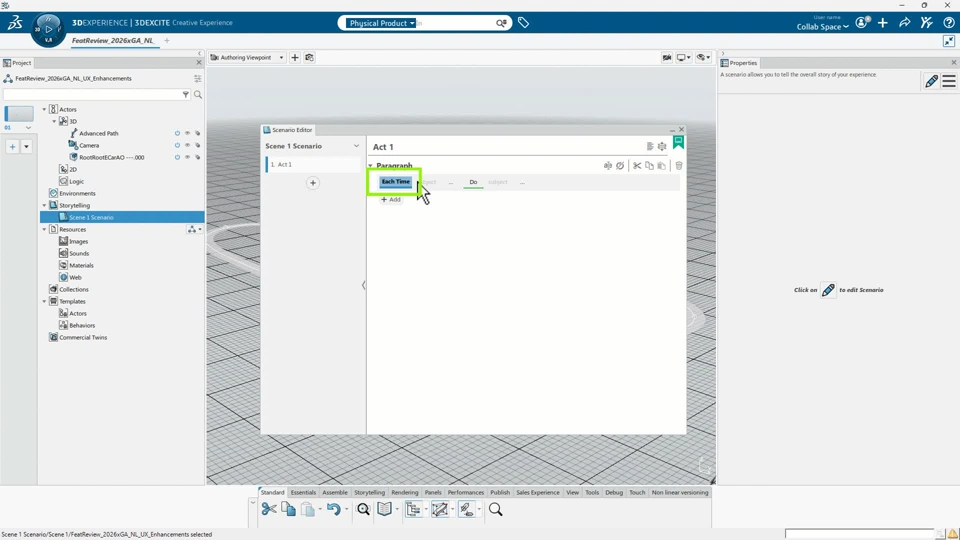Click the copy icon in Paragraph row
The width and height of the screenshot is (960, 540).
click(649, 165)
